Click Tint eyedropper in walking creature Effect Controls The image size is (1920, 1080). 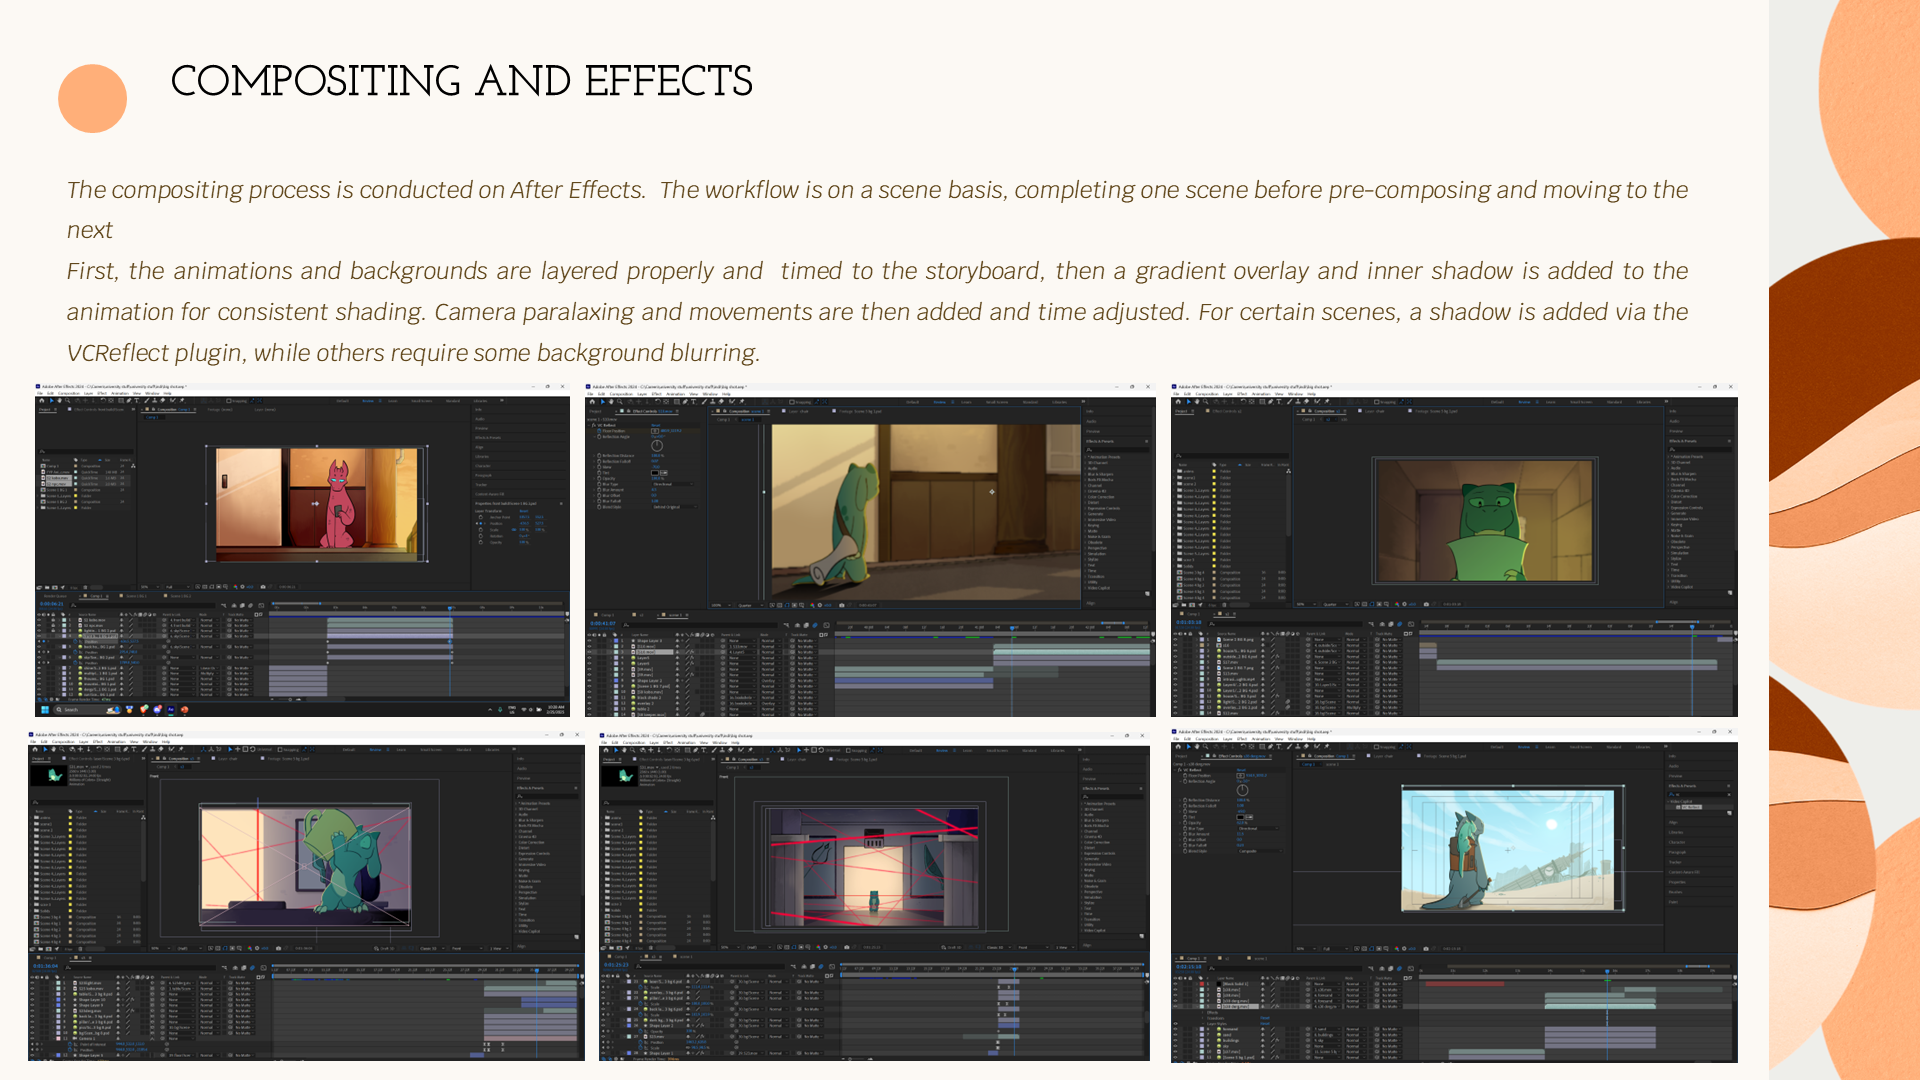tap(664, 473)
